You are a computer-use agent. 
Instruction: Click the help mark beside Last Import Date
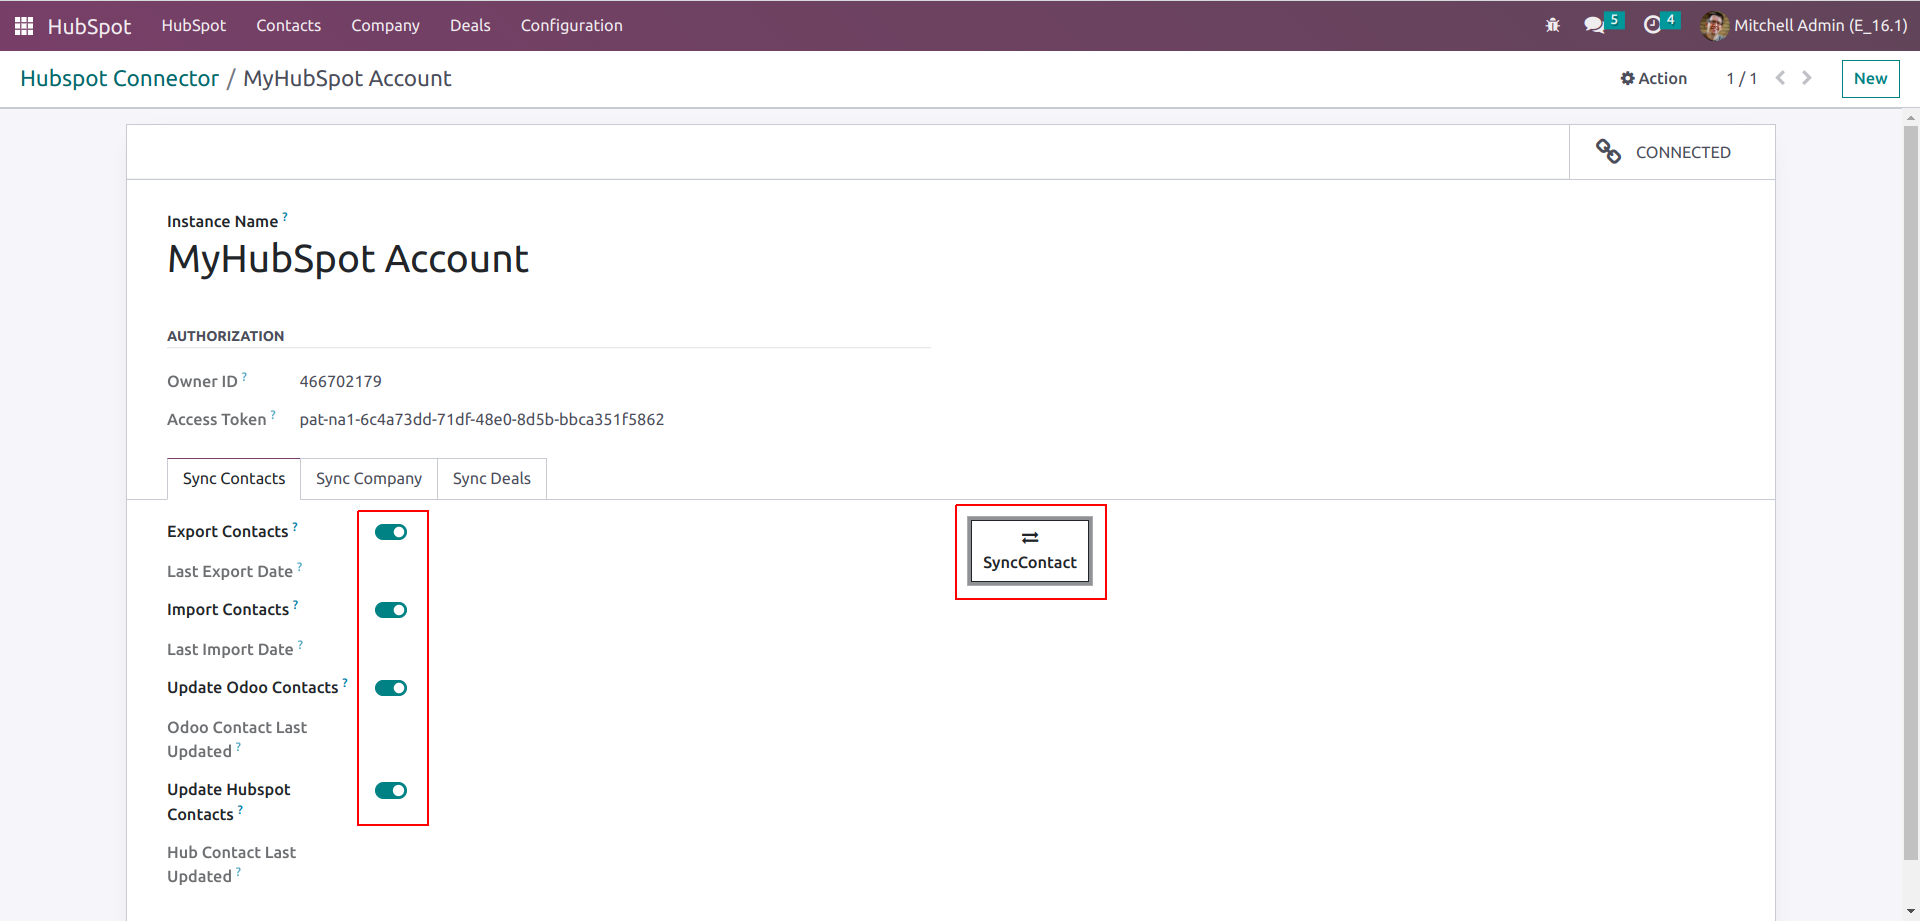[300, 644]
